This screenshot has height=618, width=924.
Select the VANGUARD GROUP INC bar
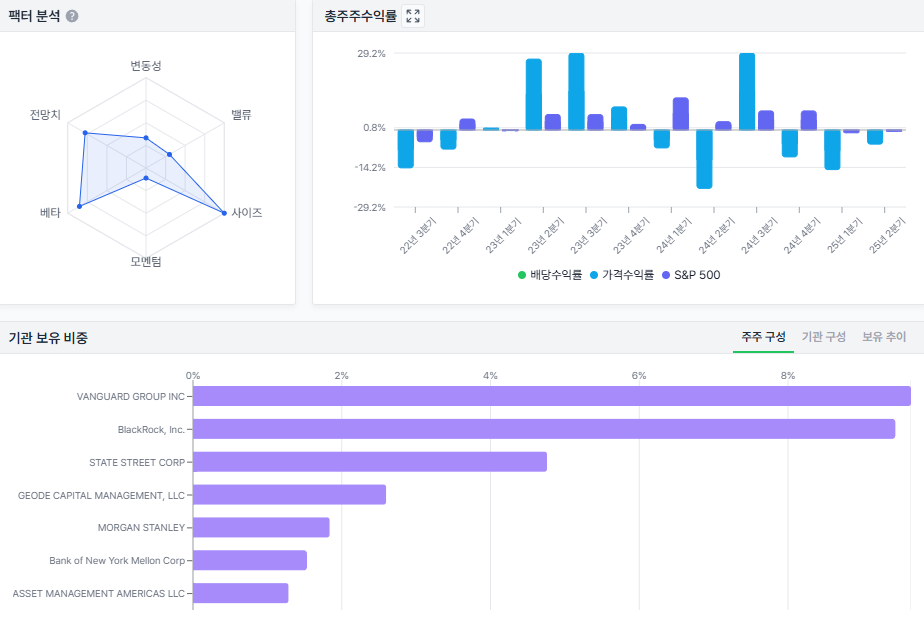coord(552,396)
